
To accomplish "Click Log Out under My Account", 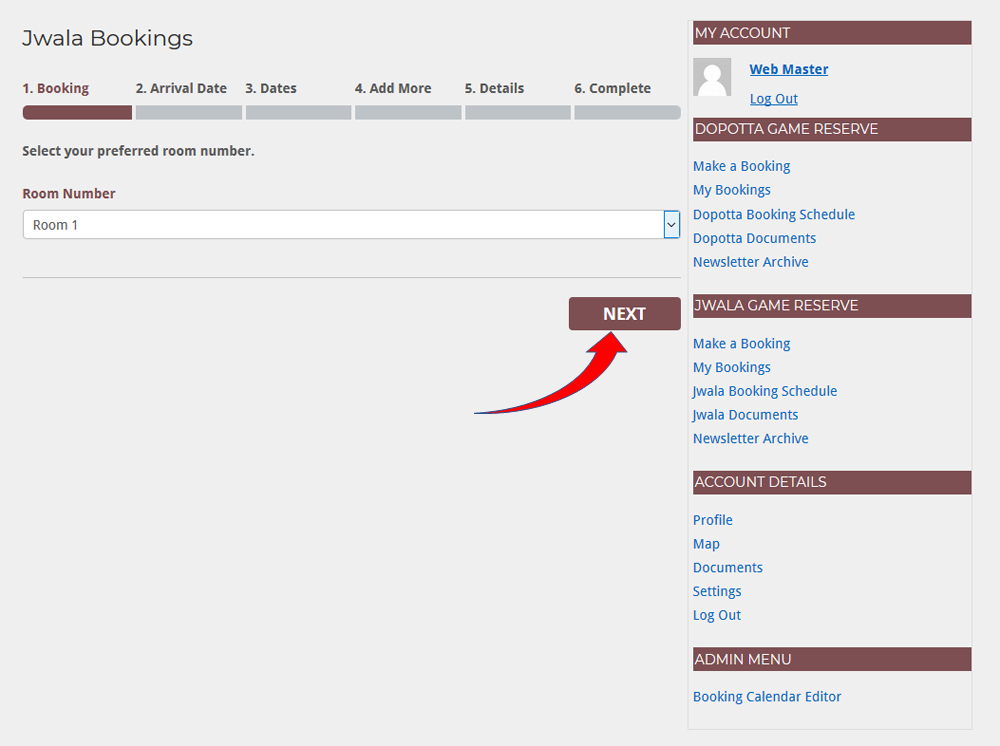I will tap(773, 99).
